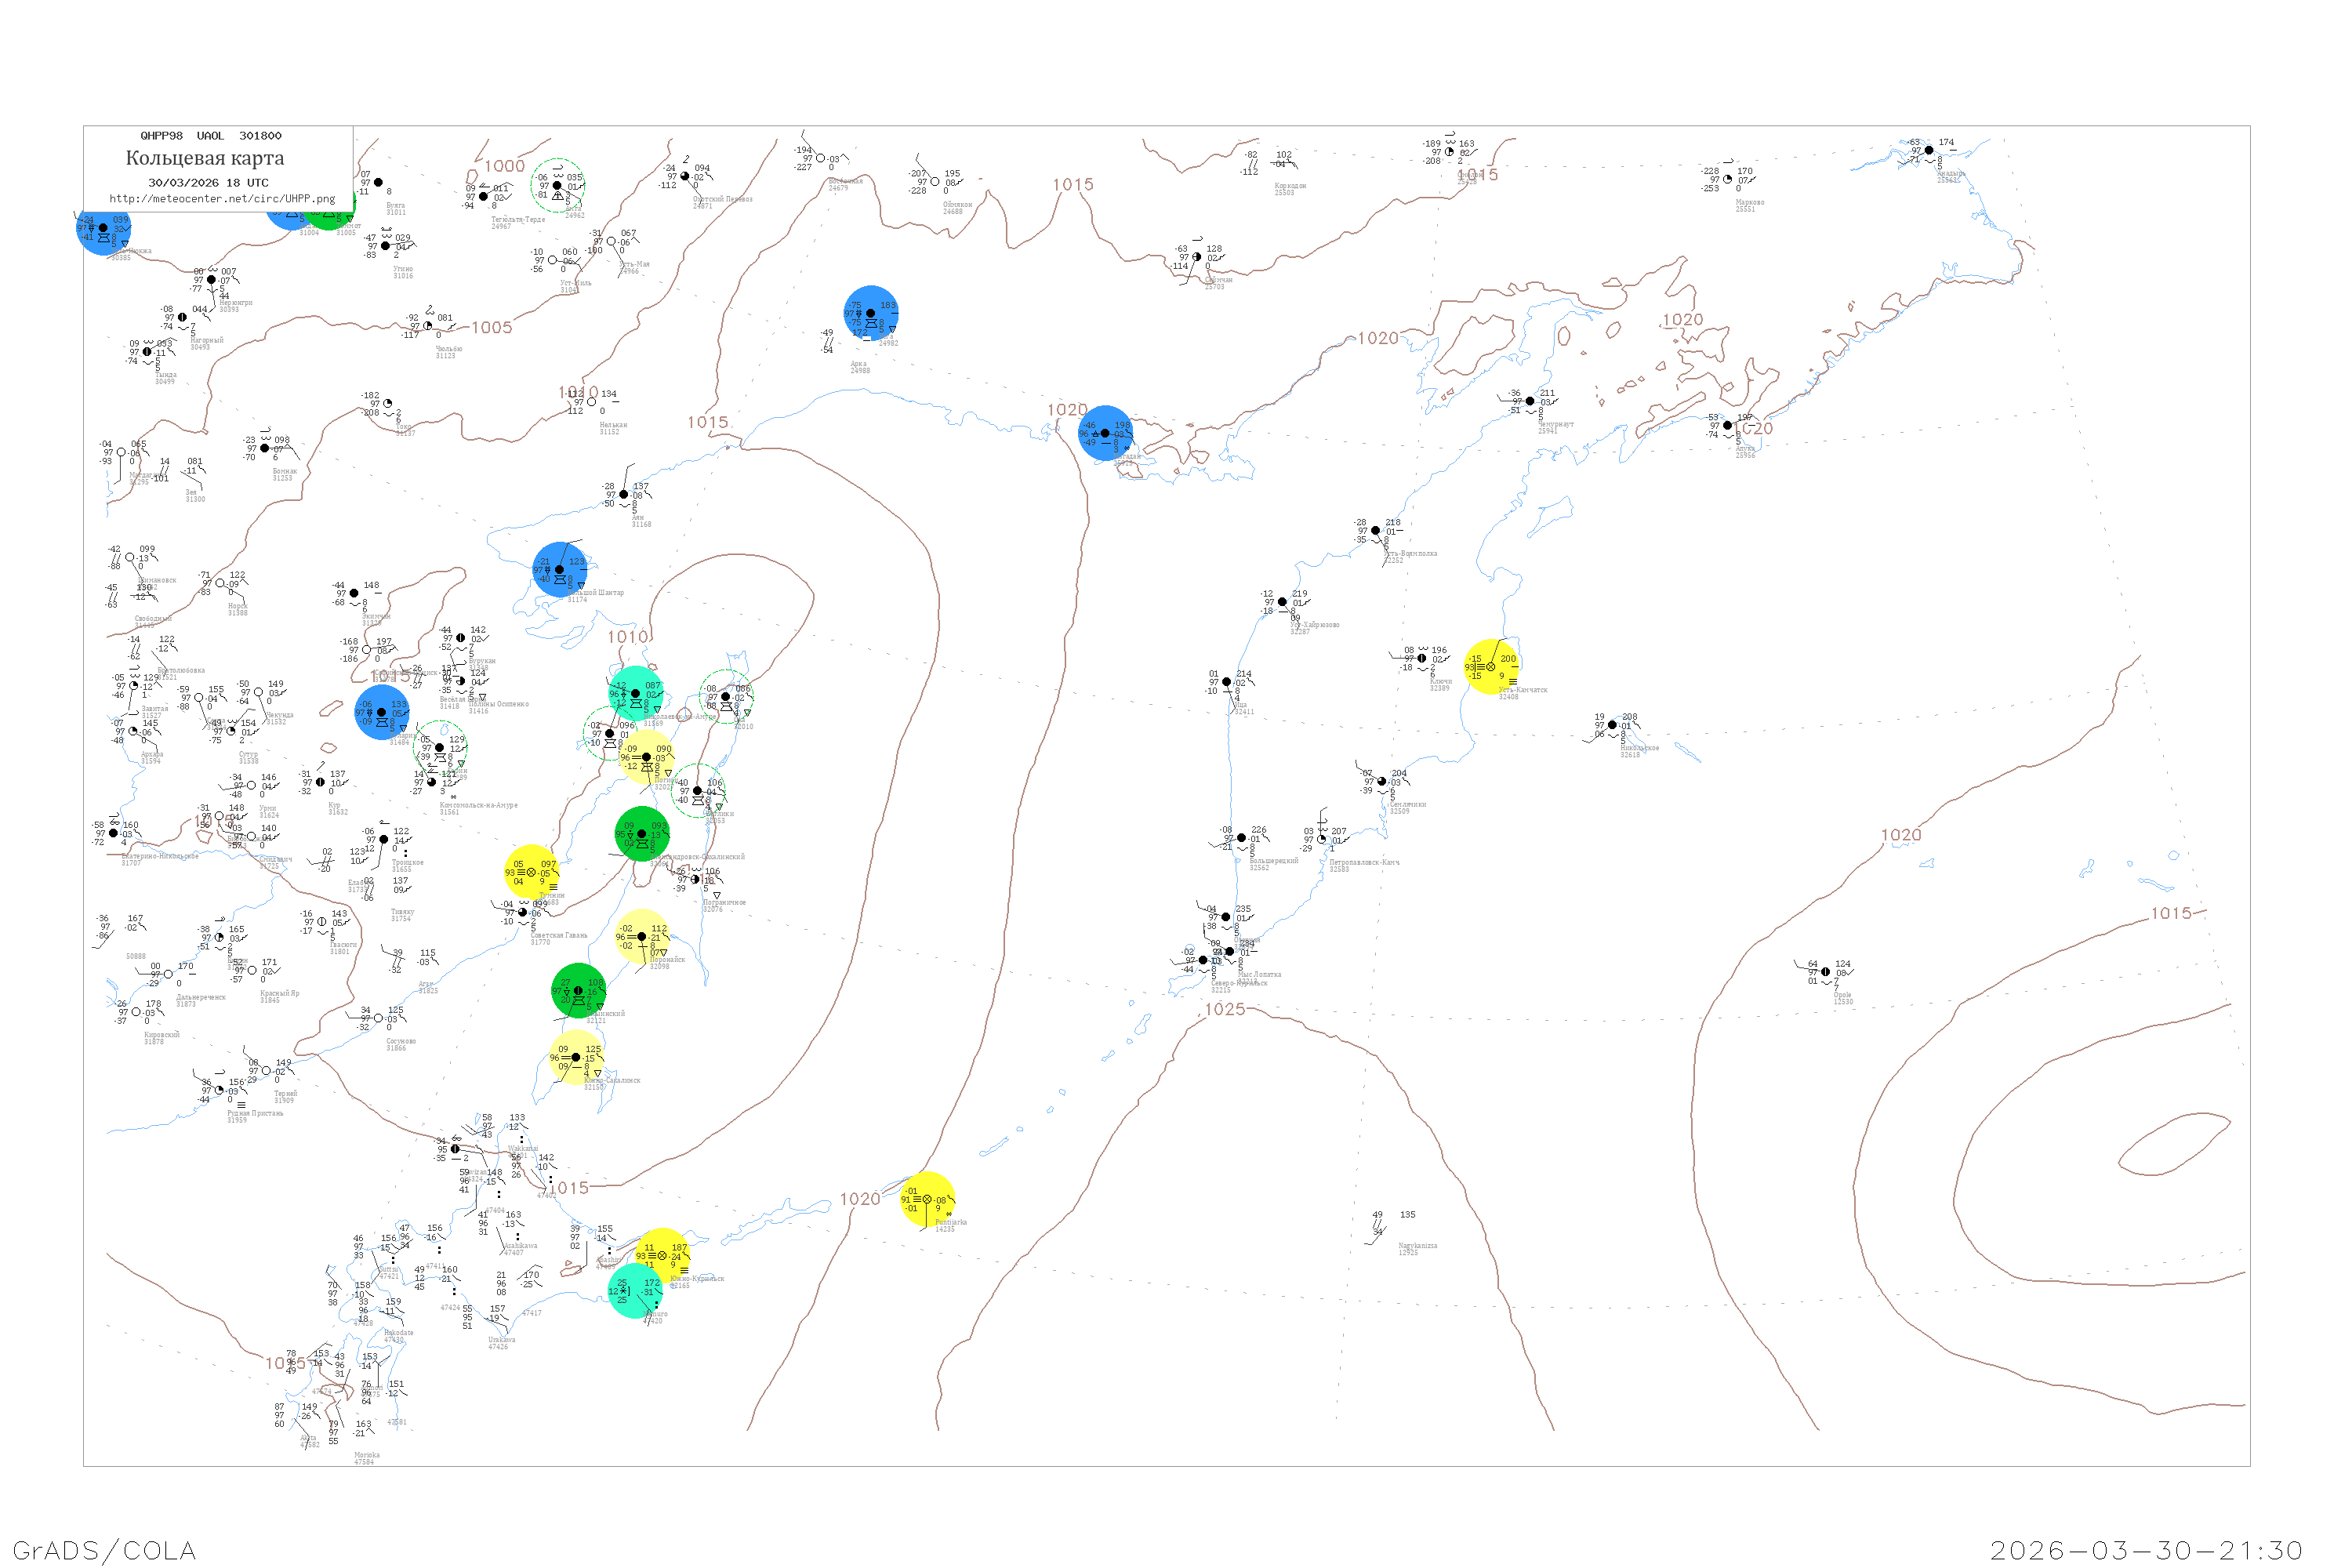Click the 1000 isobar label near top
The width and height of the screenshot is (2352, 1568).
point(504,166)
